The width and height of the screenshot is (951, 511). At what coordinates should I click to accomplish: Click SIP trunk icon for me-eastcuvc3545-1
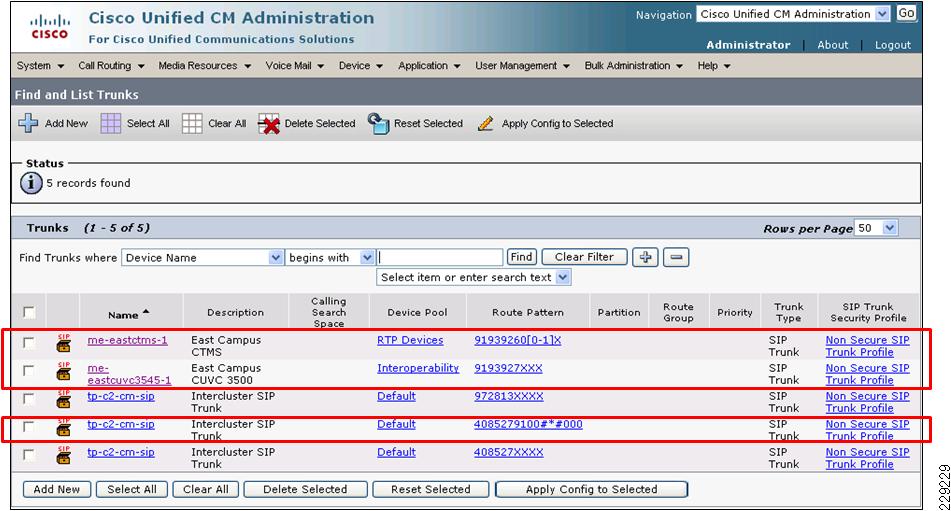coord(64,370)
